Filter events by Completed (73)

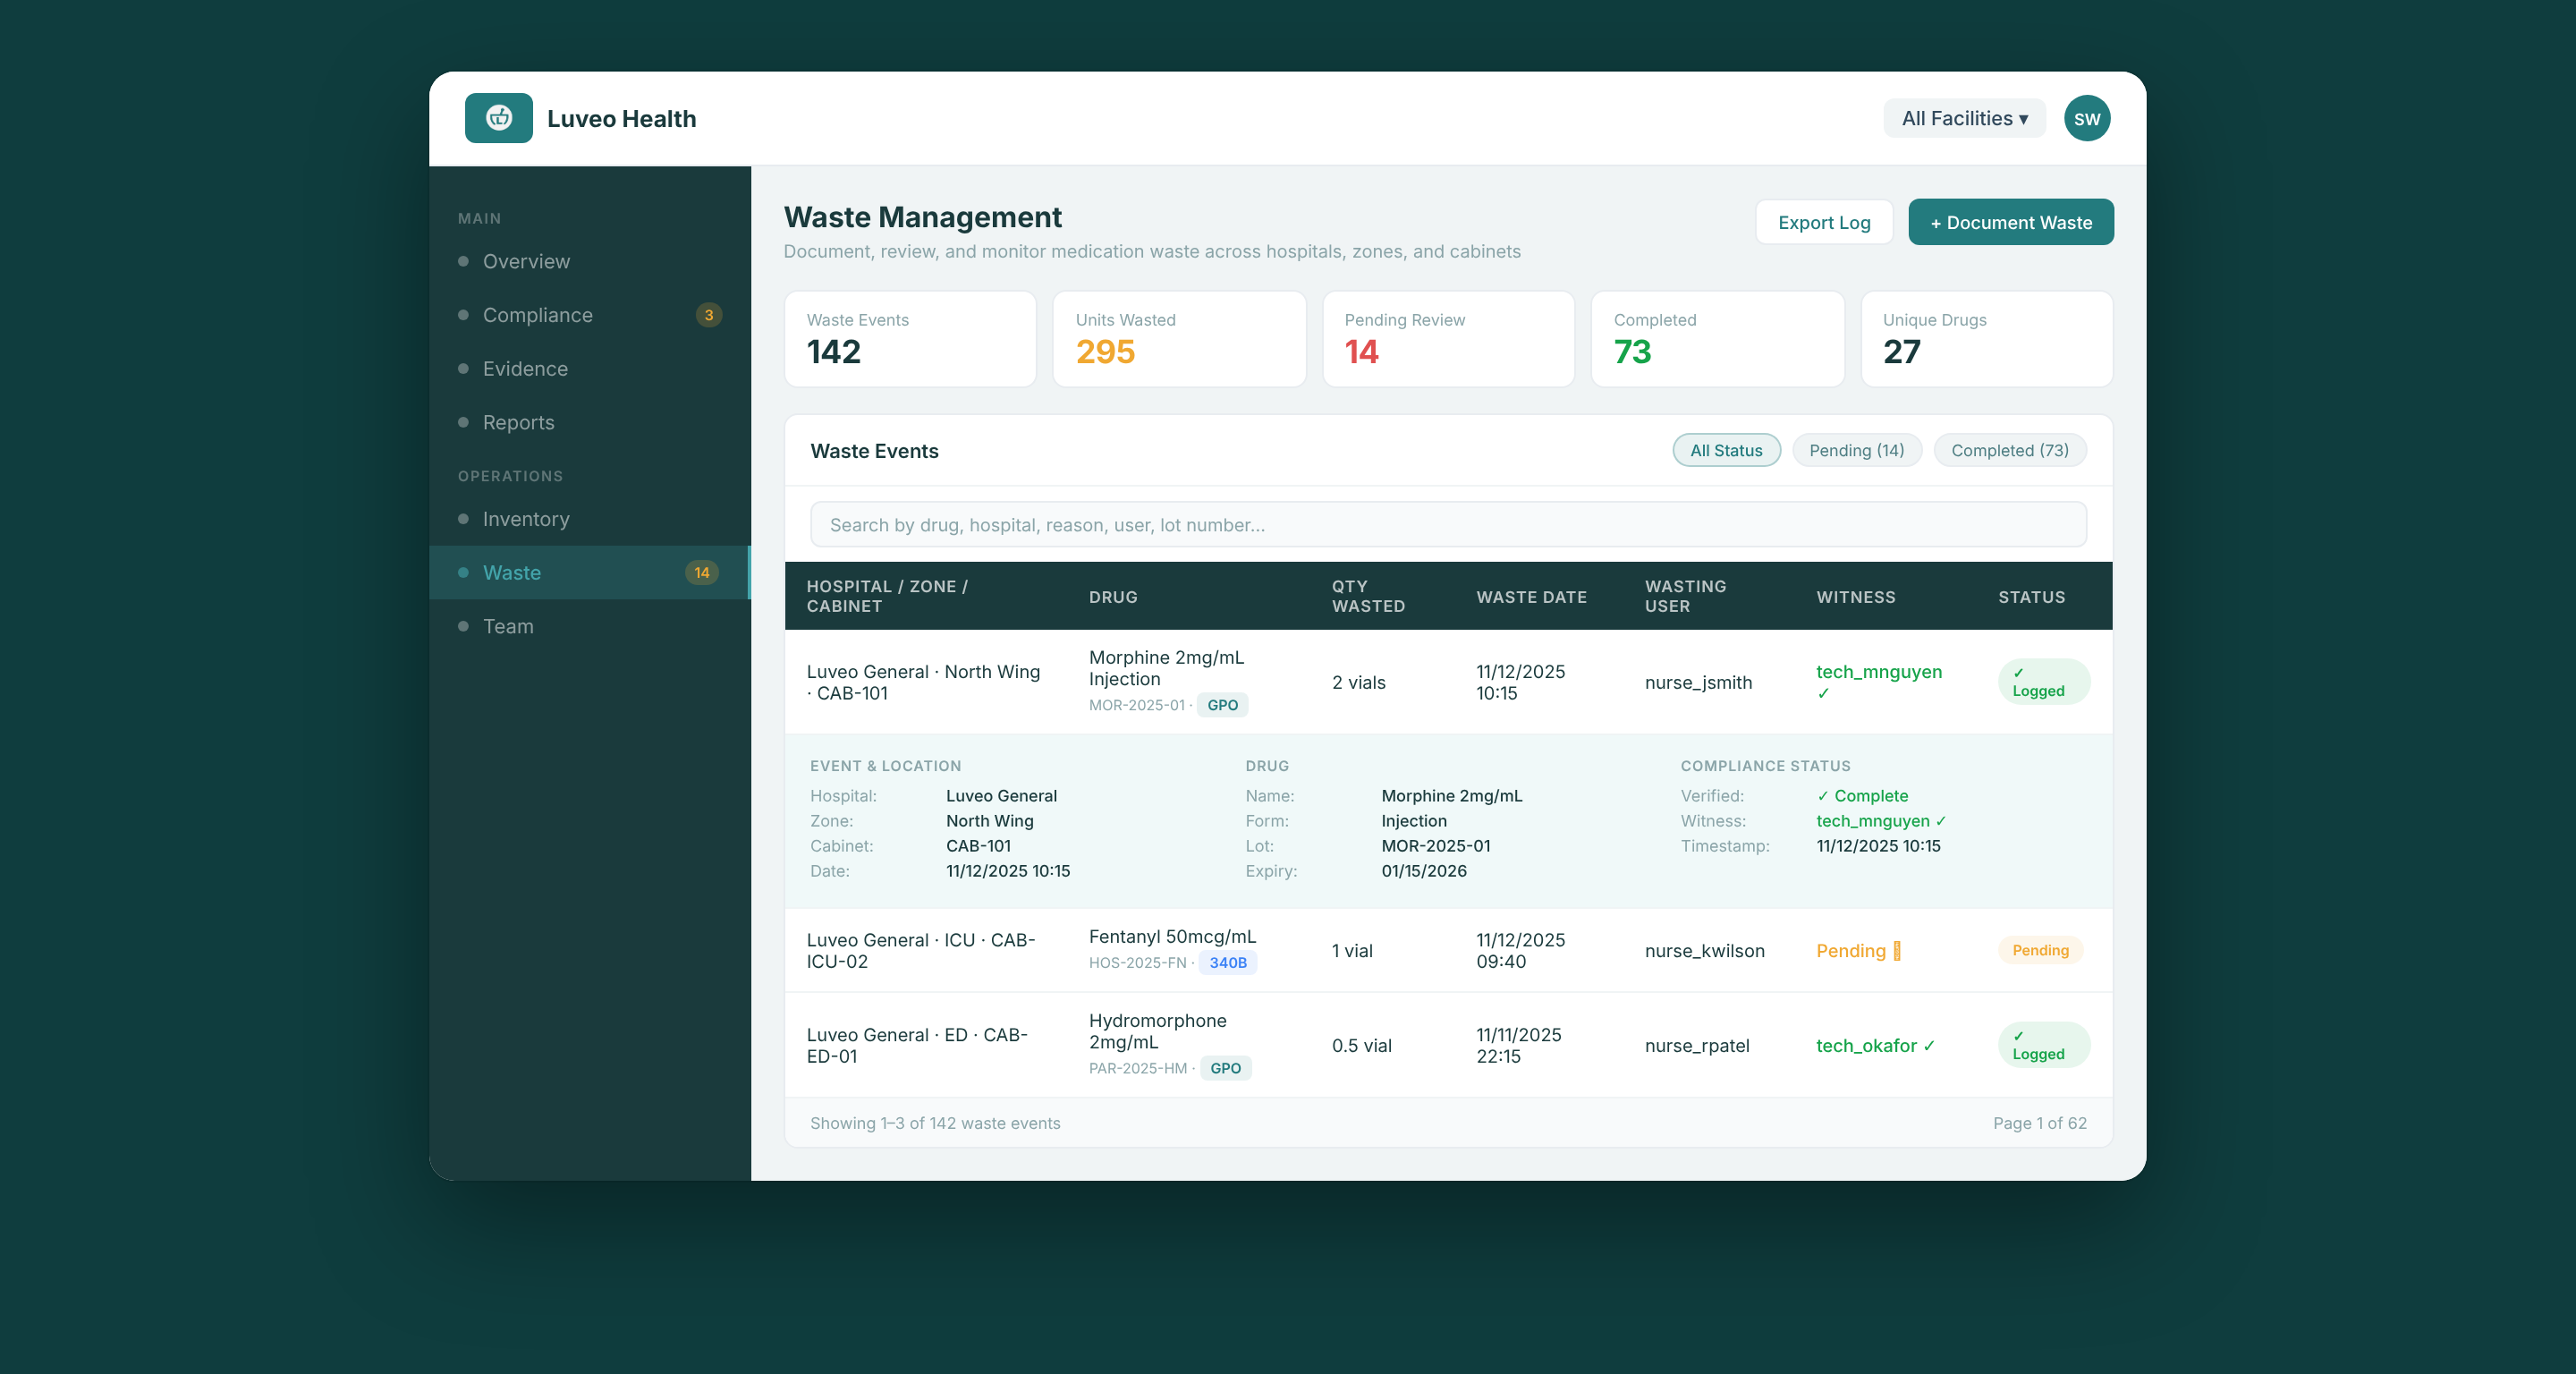coord(2010,450)
